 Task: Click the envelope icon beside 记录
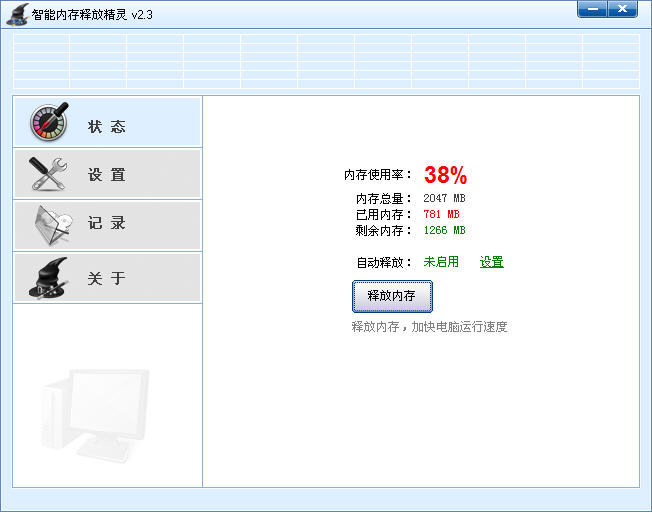pos(50,224)
